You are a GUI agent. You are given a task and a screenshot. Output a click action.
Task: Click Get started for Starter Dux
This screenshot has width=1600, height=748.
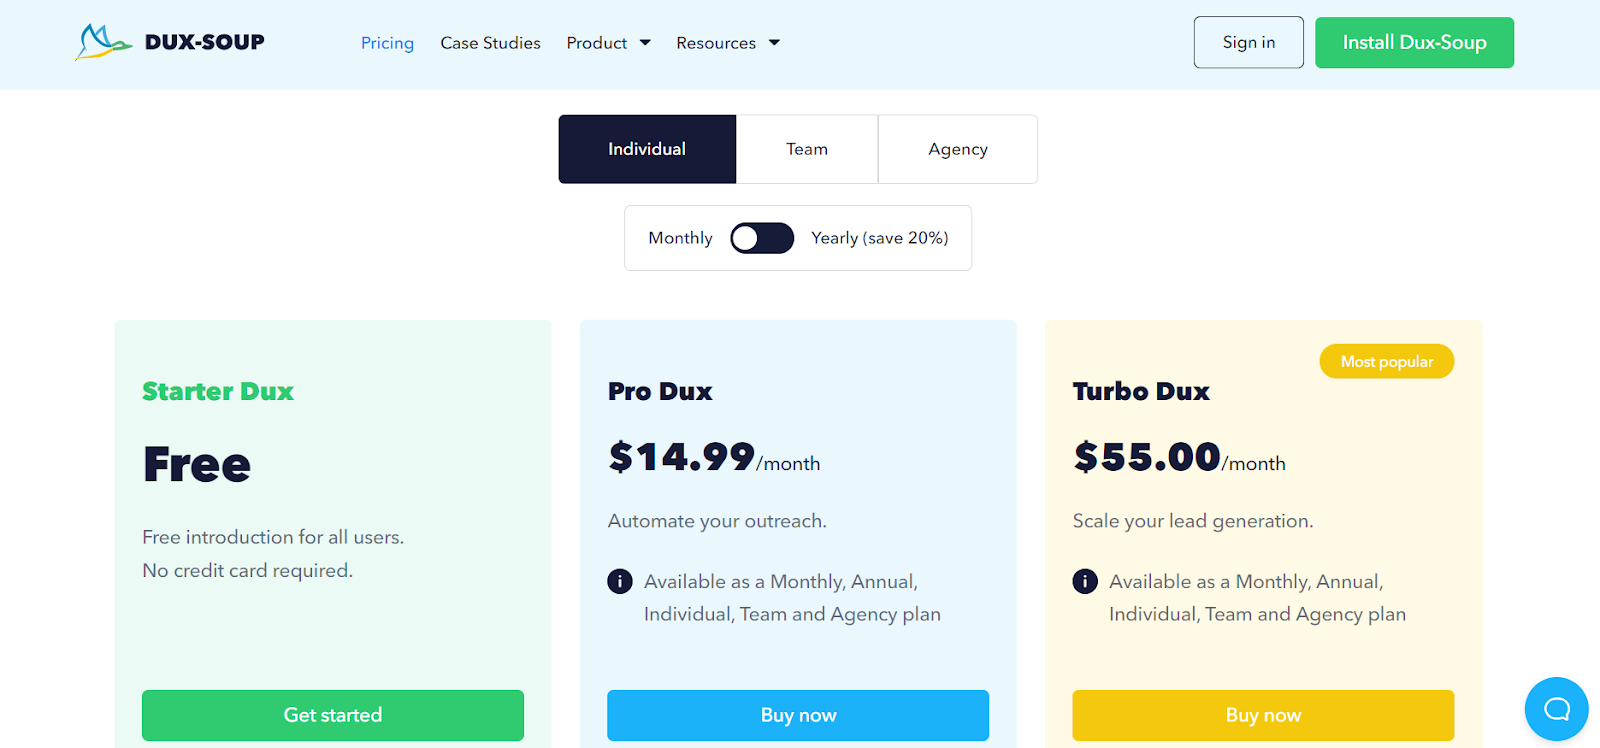333,715
